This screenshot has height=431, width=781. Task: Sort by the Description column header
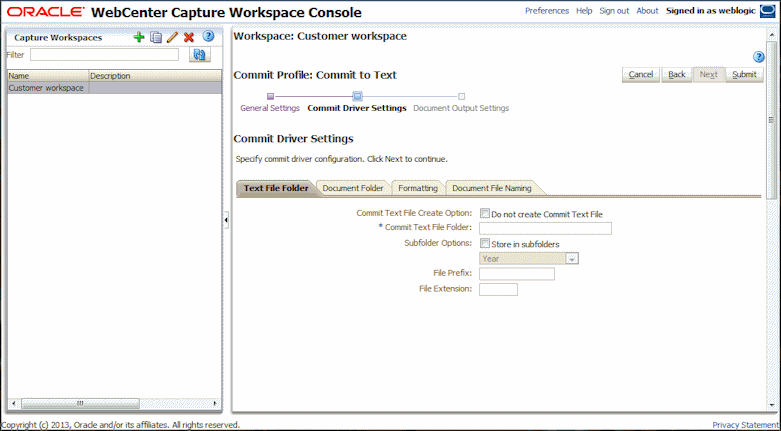pos(155,76)
